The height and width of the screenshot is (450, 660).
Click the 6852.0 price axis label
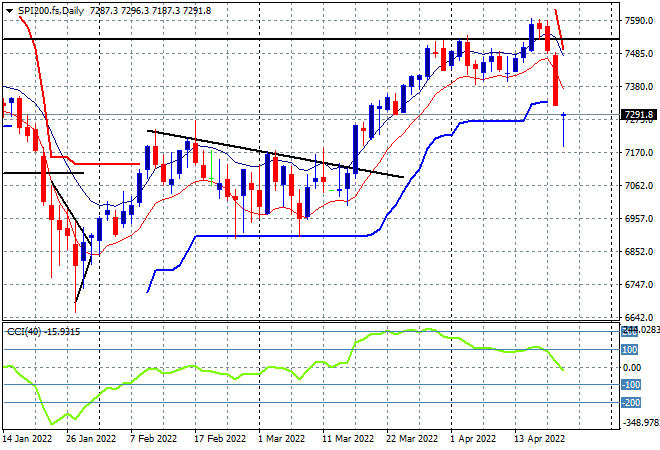click(639, 251)
